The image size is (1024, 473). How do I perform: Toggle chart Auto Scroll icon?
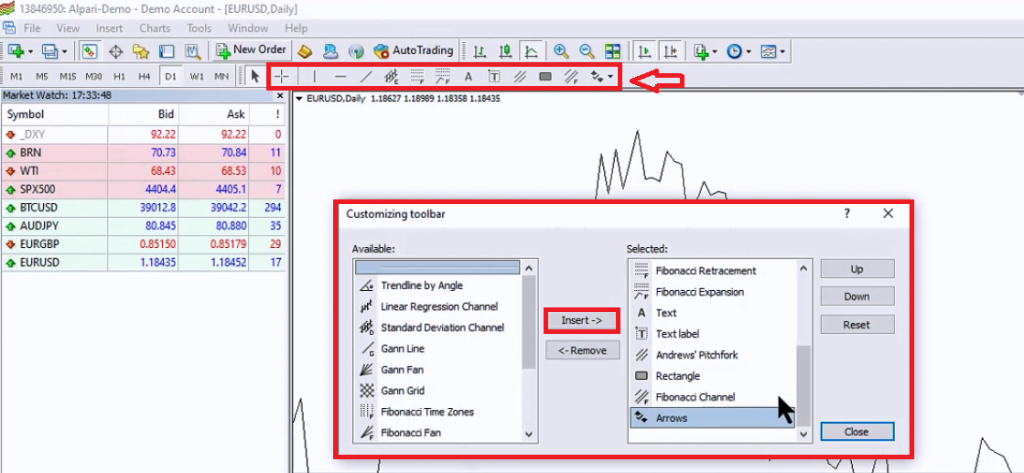(644, 51)
